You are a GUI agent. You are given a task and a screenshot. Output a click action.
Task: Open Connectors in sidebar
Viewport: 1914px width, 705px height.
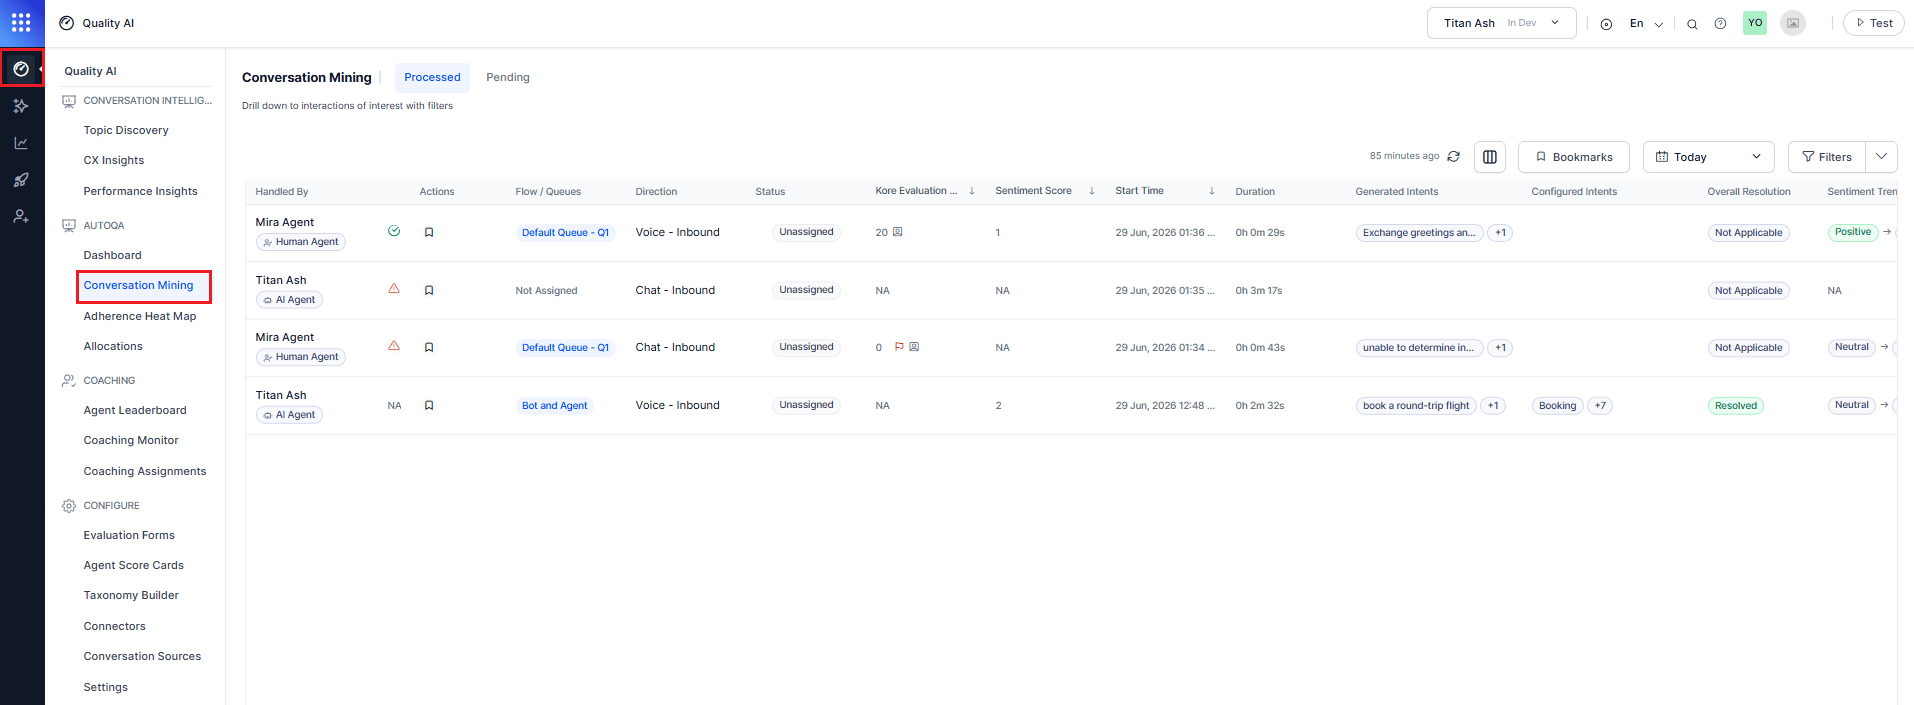point(115,626)
